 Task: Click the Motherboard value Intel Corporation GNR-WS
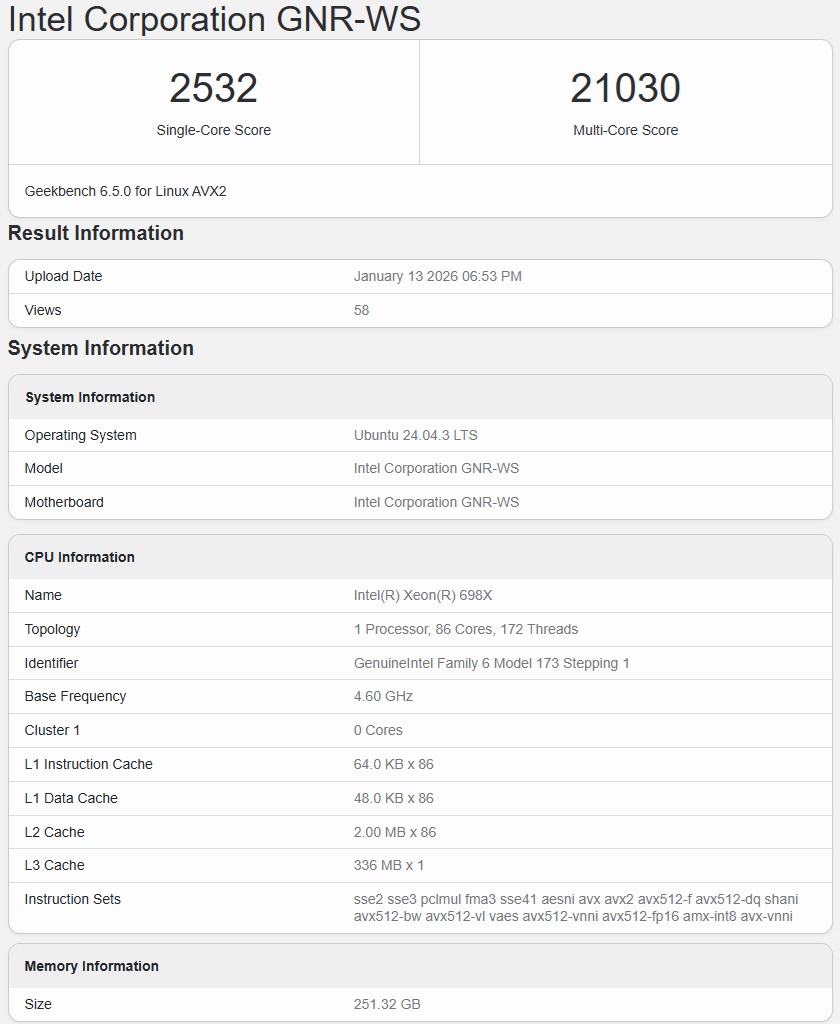436,502
